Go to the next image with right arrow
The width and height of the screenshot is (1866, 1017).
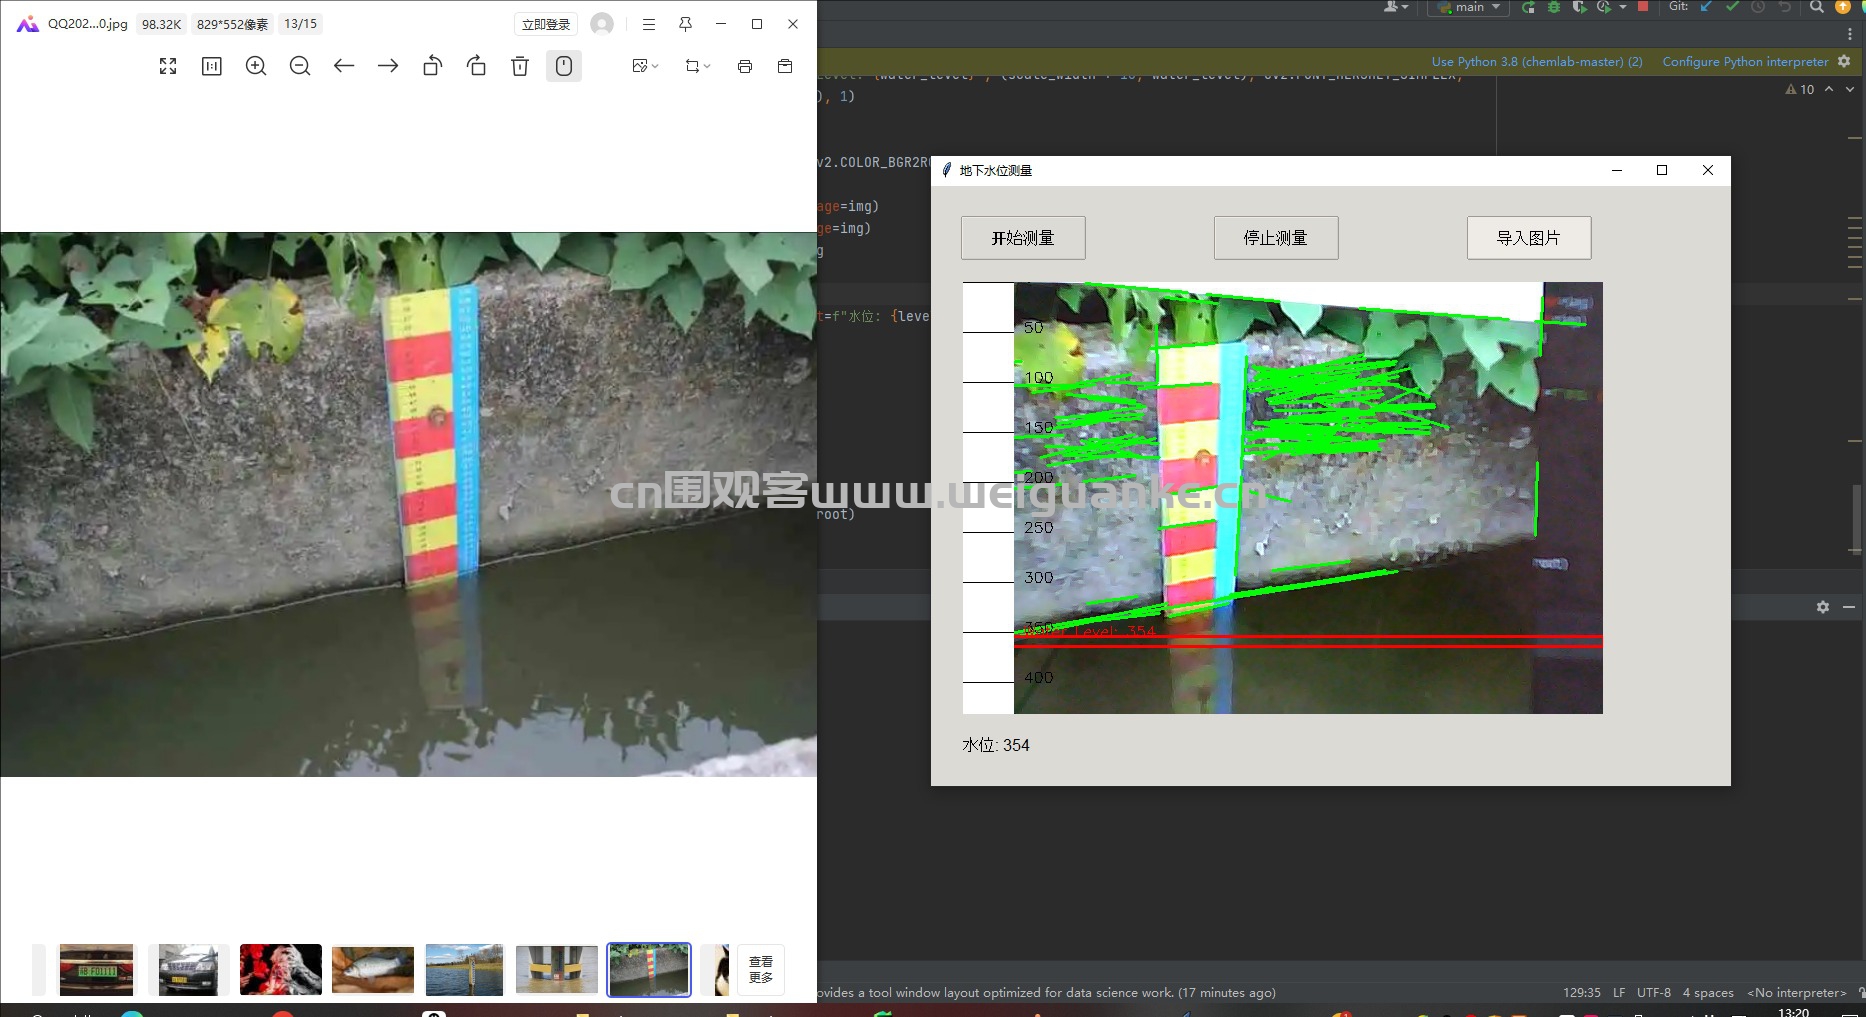pos(388,66)
